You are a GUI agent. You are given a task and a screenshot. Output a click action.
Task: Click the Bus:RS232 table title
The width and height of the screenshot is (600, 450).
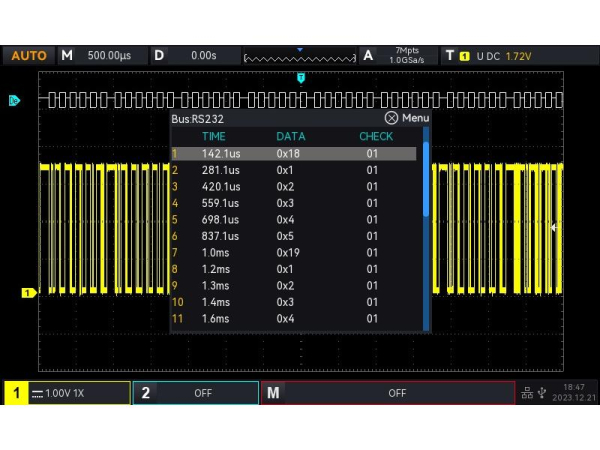(x=197, y=119)
